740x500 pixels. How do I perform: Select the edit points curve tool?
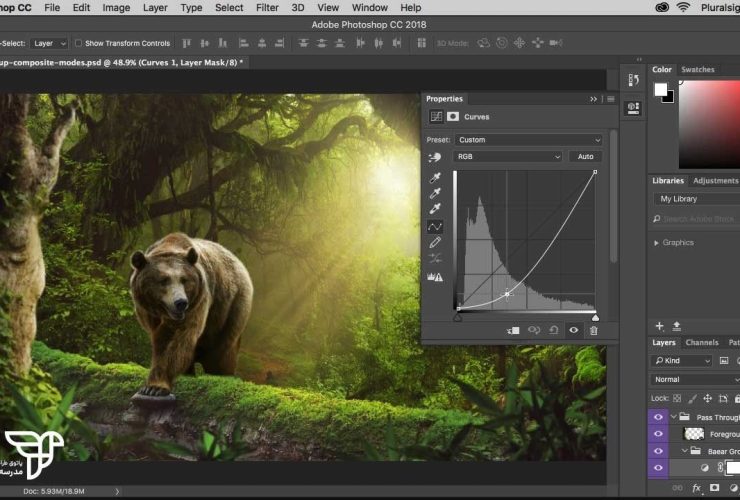pos(435,227)
